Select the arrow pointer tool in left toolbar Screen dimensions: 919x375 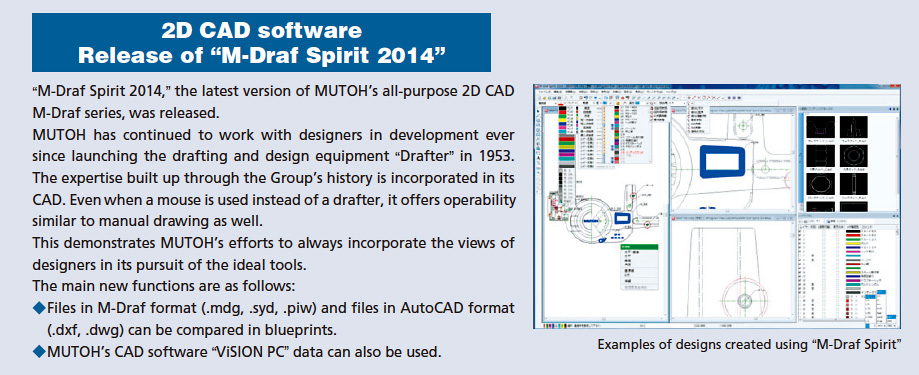tap(539, 111)
